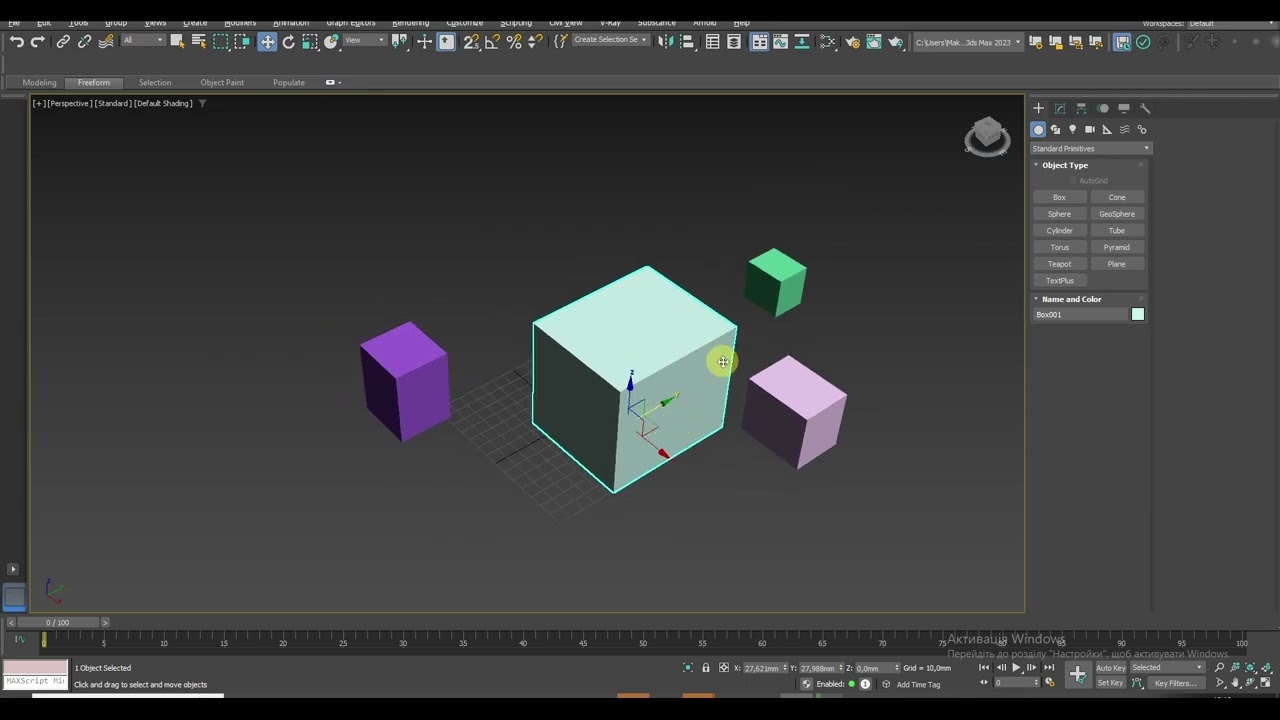Click the Key Filters button
The height and width of the screenshot is (720, 1280).
click(x=1175, y=683)
